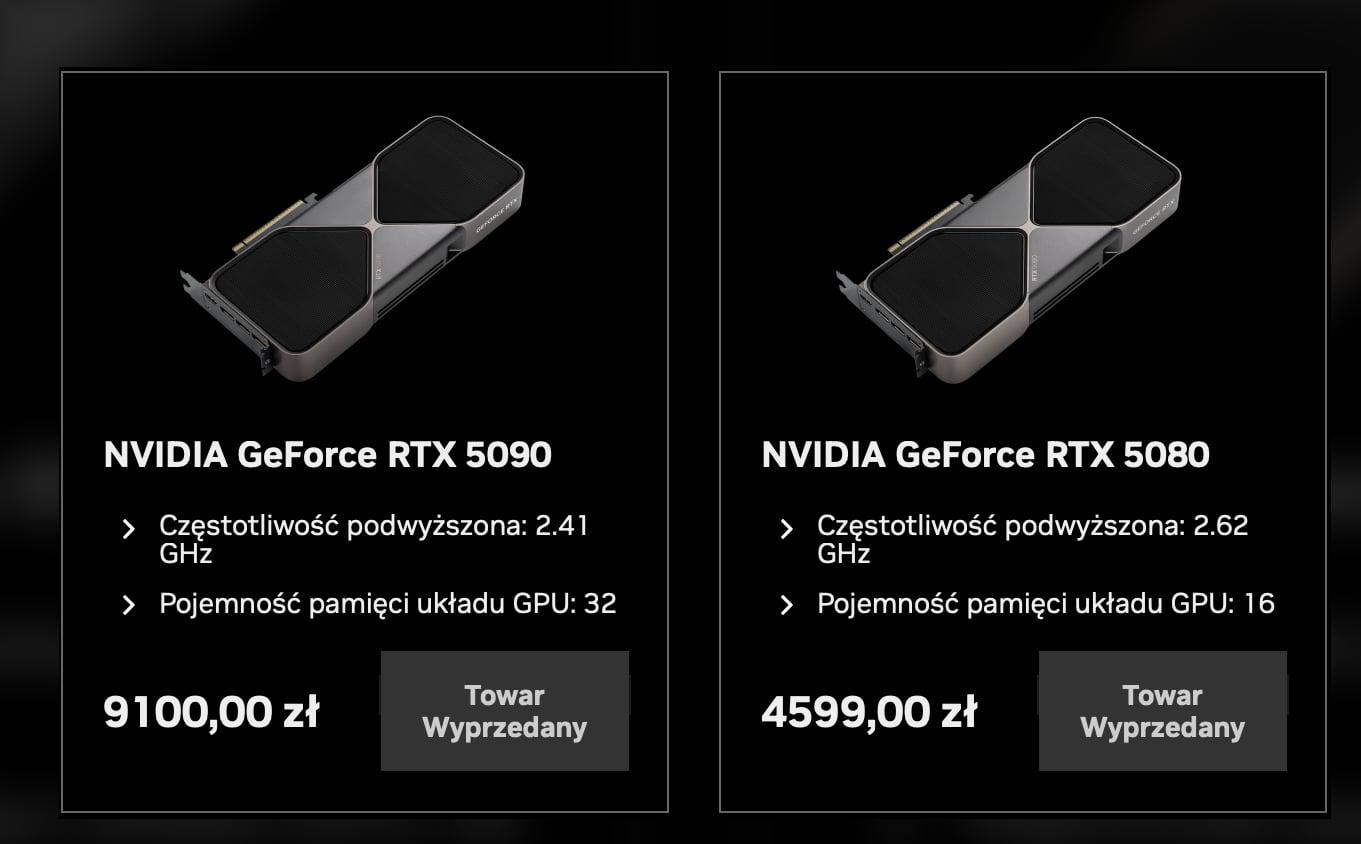The width and height of the screenshot is (1361, 844).
Task: Select the 4599,00 zł price
Action: click(868, 713)
